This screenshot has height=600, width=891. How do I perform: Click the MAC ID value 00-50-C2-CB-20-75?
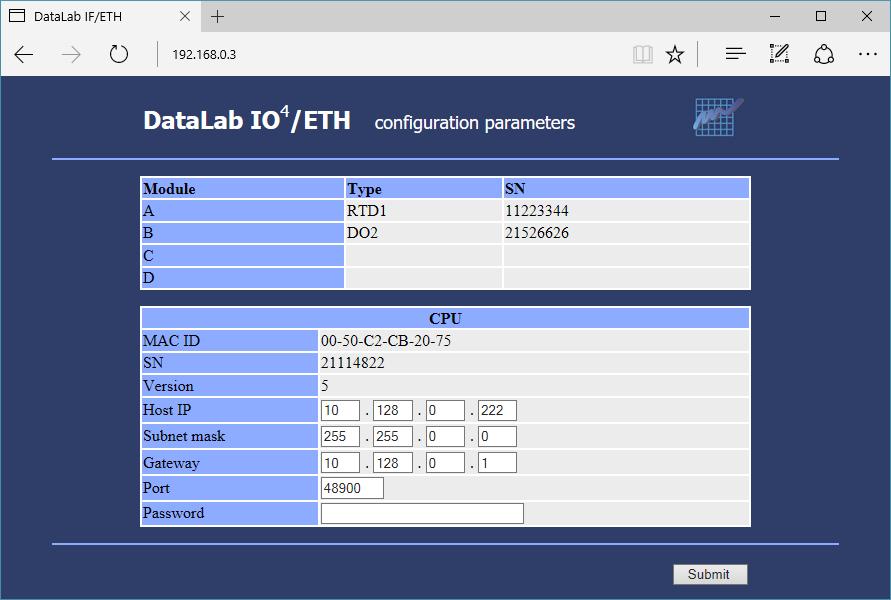coord(386,341)
